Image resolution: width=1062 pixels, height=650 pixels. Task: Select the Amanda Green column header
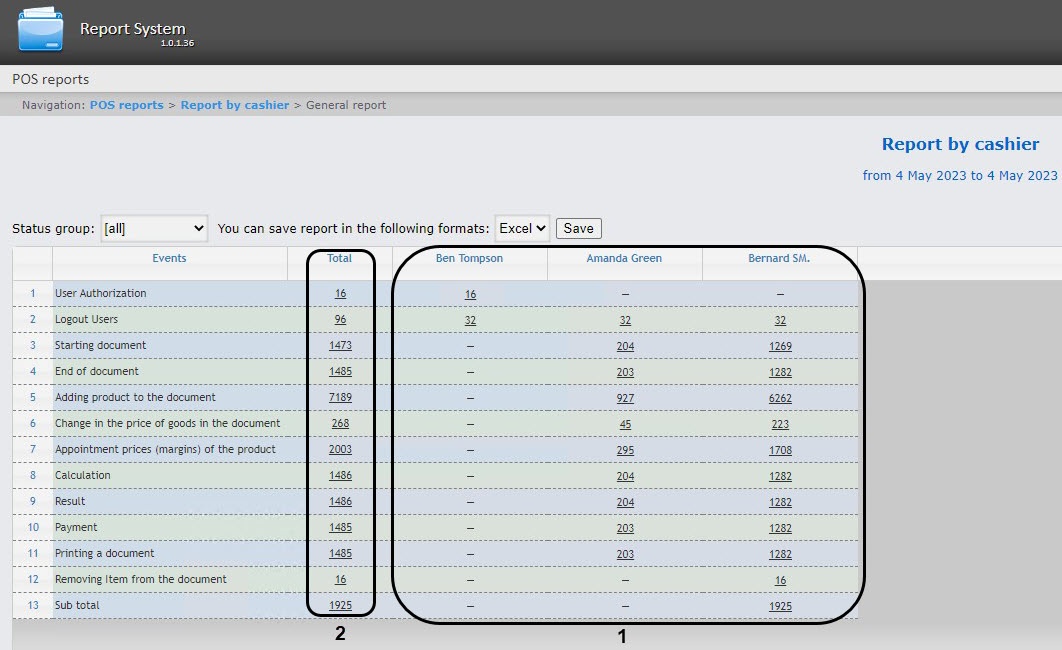tap(624, 258)
